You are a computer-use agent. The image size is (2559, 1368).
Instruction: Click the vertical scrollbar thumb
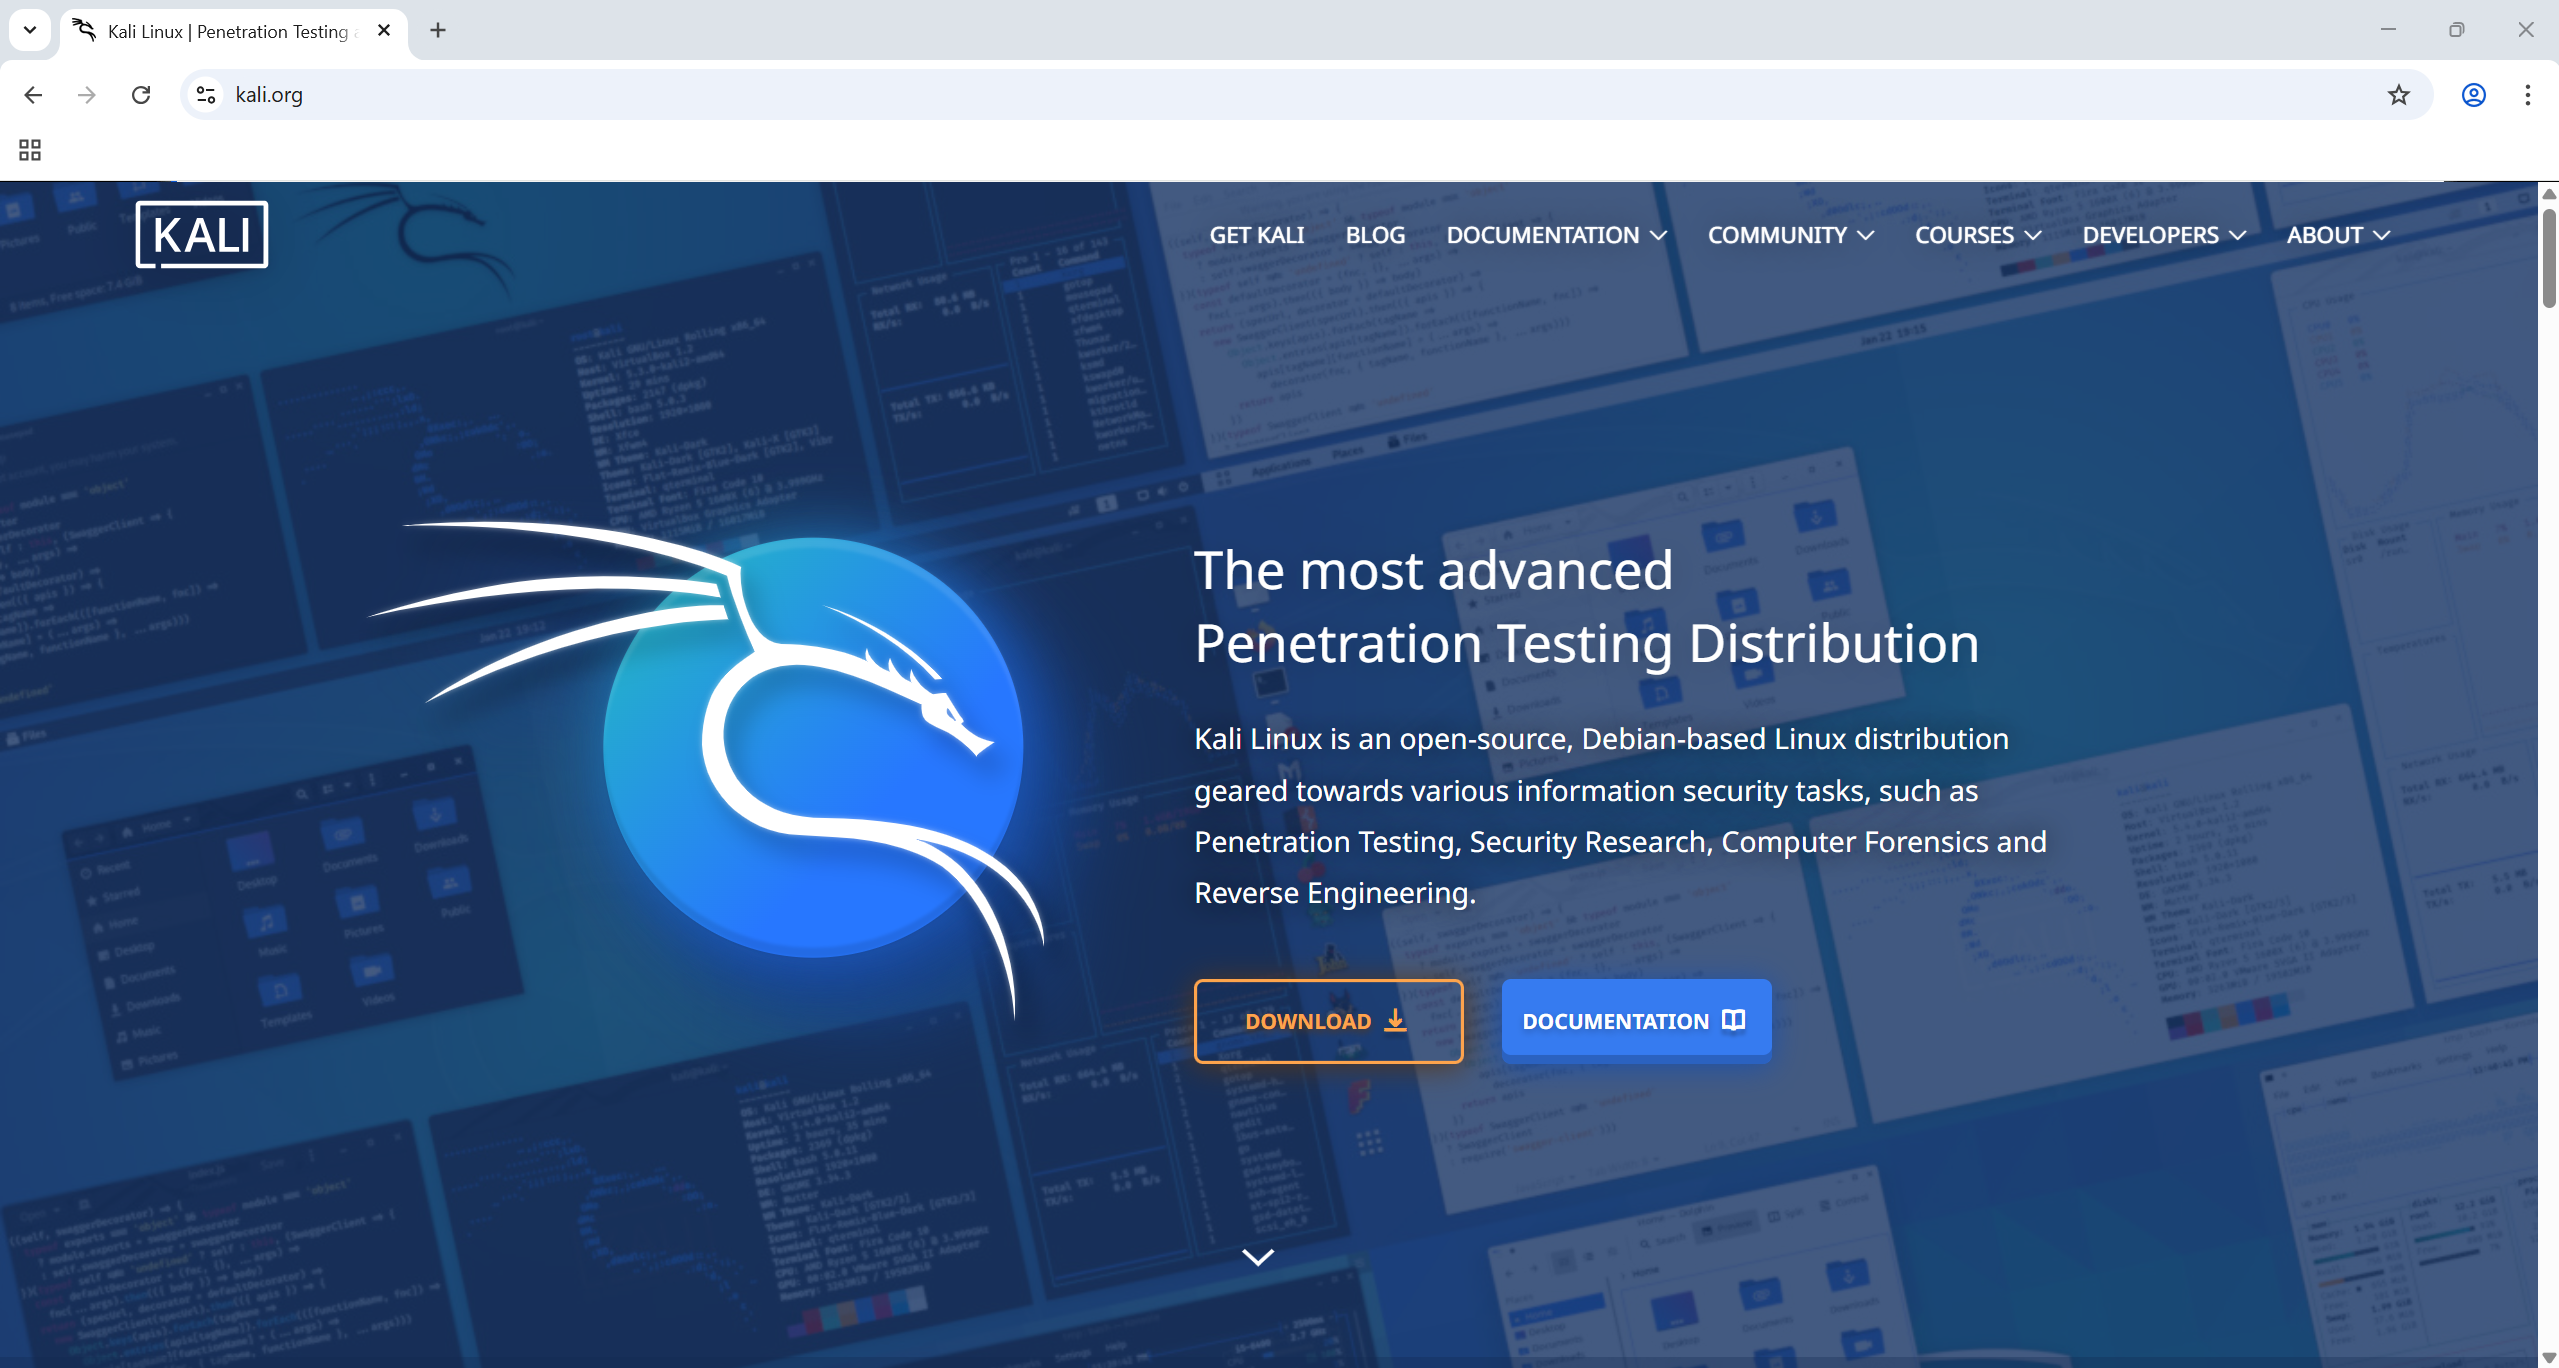pos(2549,258)
